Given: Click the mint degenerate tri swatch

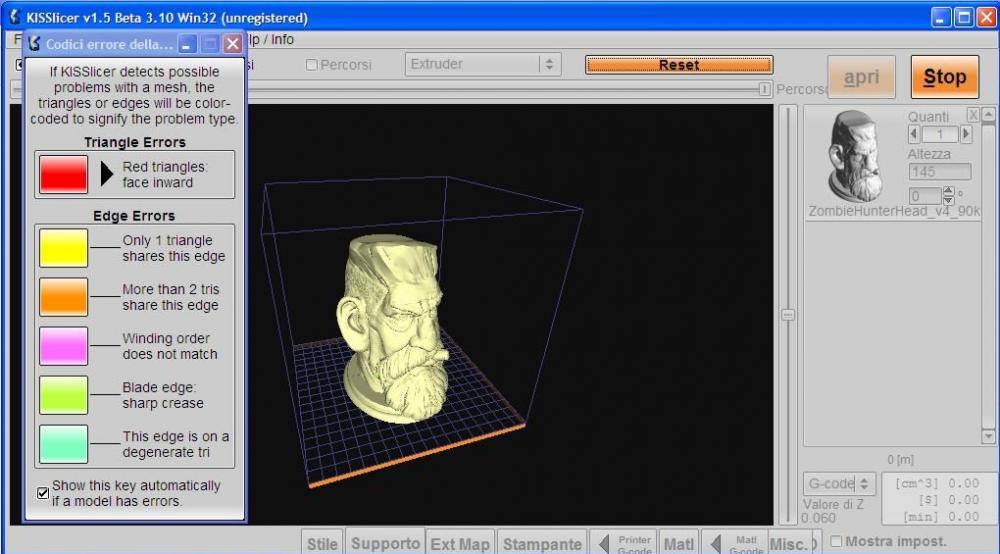Looking at the screenshot, I should (x=63, y=444).
